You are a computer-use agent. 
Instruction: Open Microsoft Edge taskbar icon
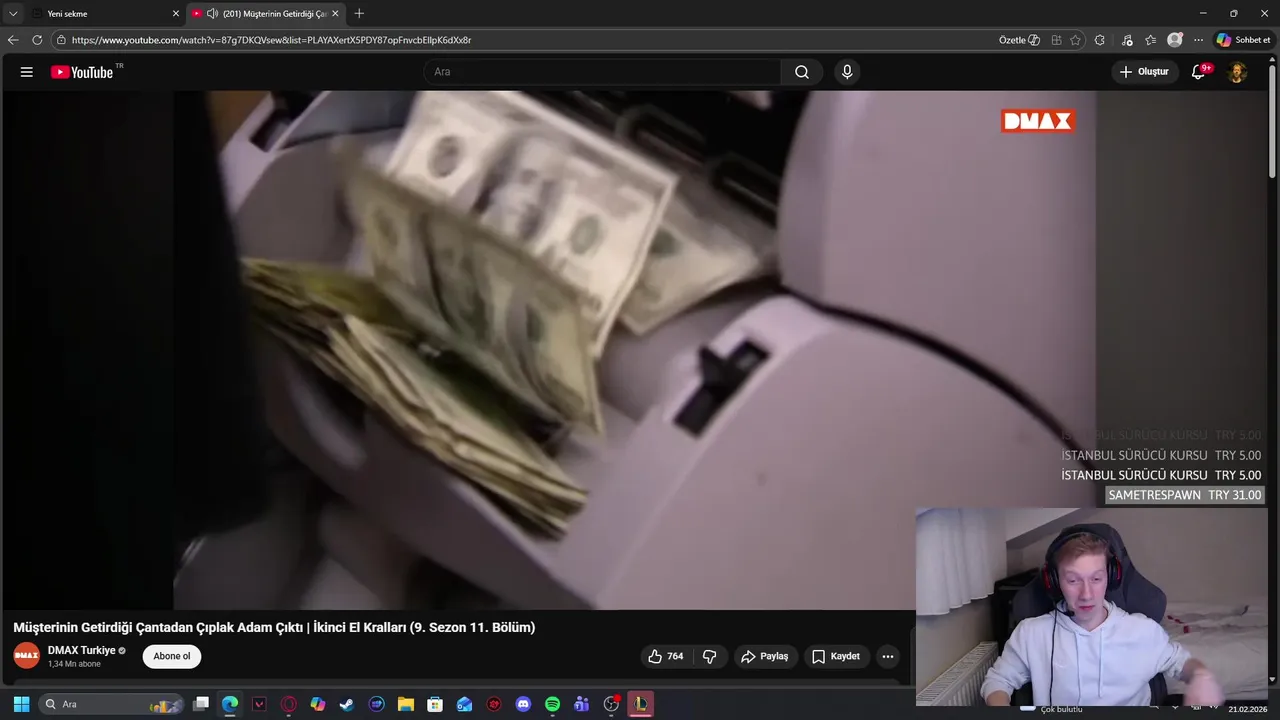click(230, 704)
